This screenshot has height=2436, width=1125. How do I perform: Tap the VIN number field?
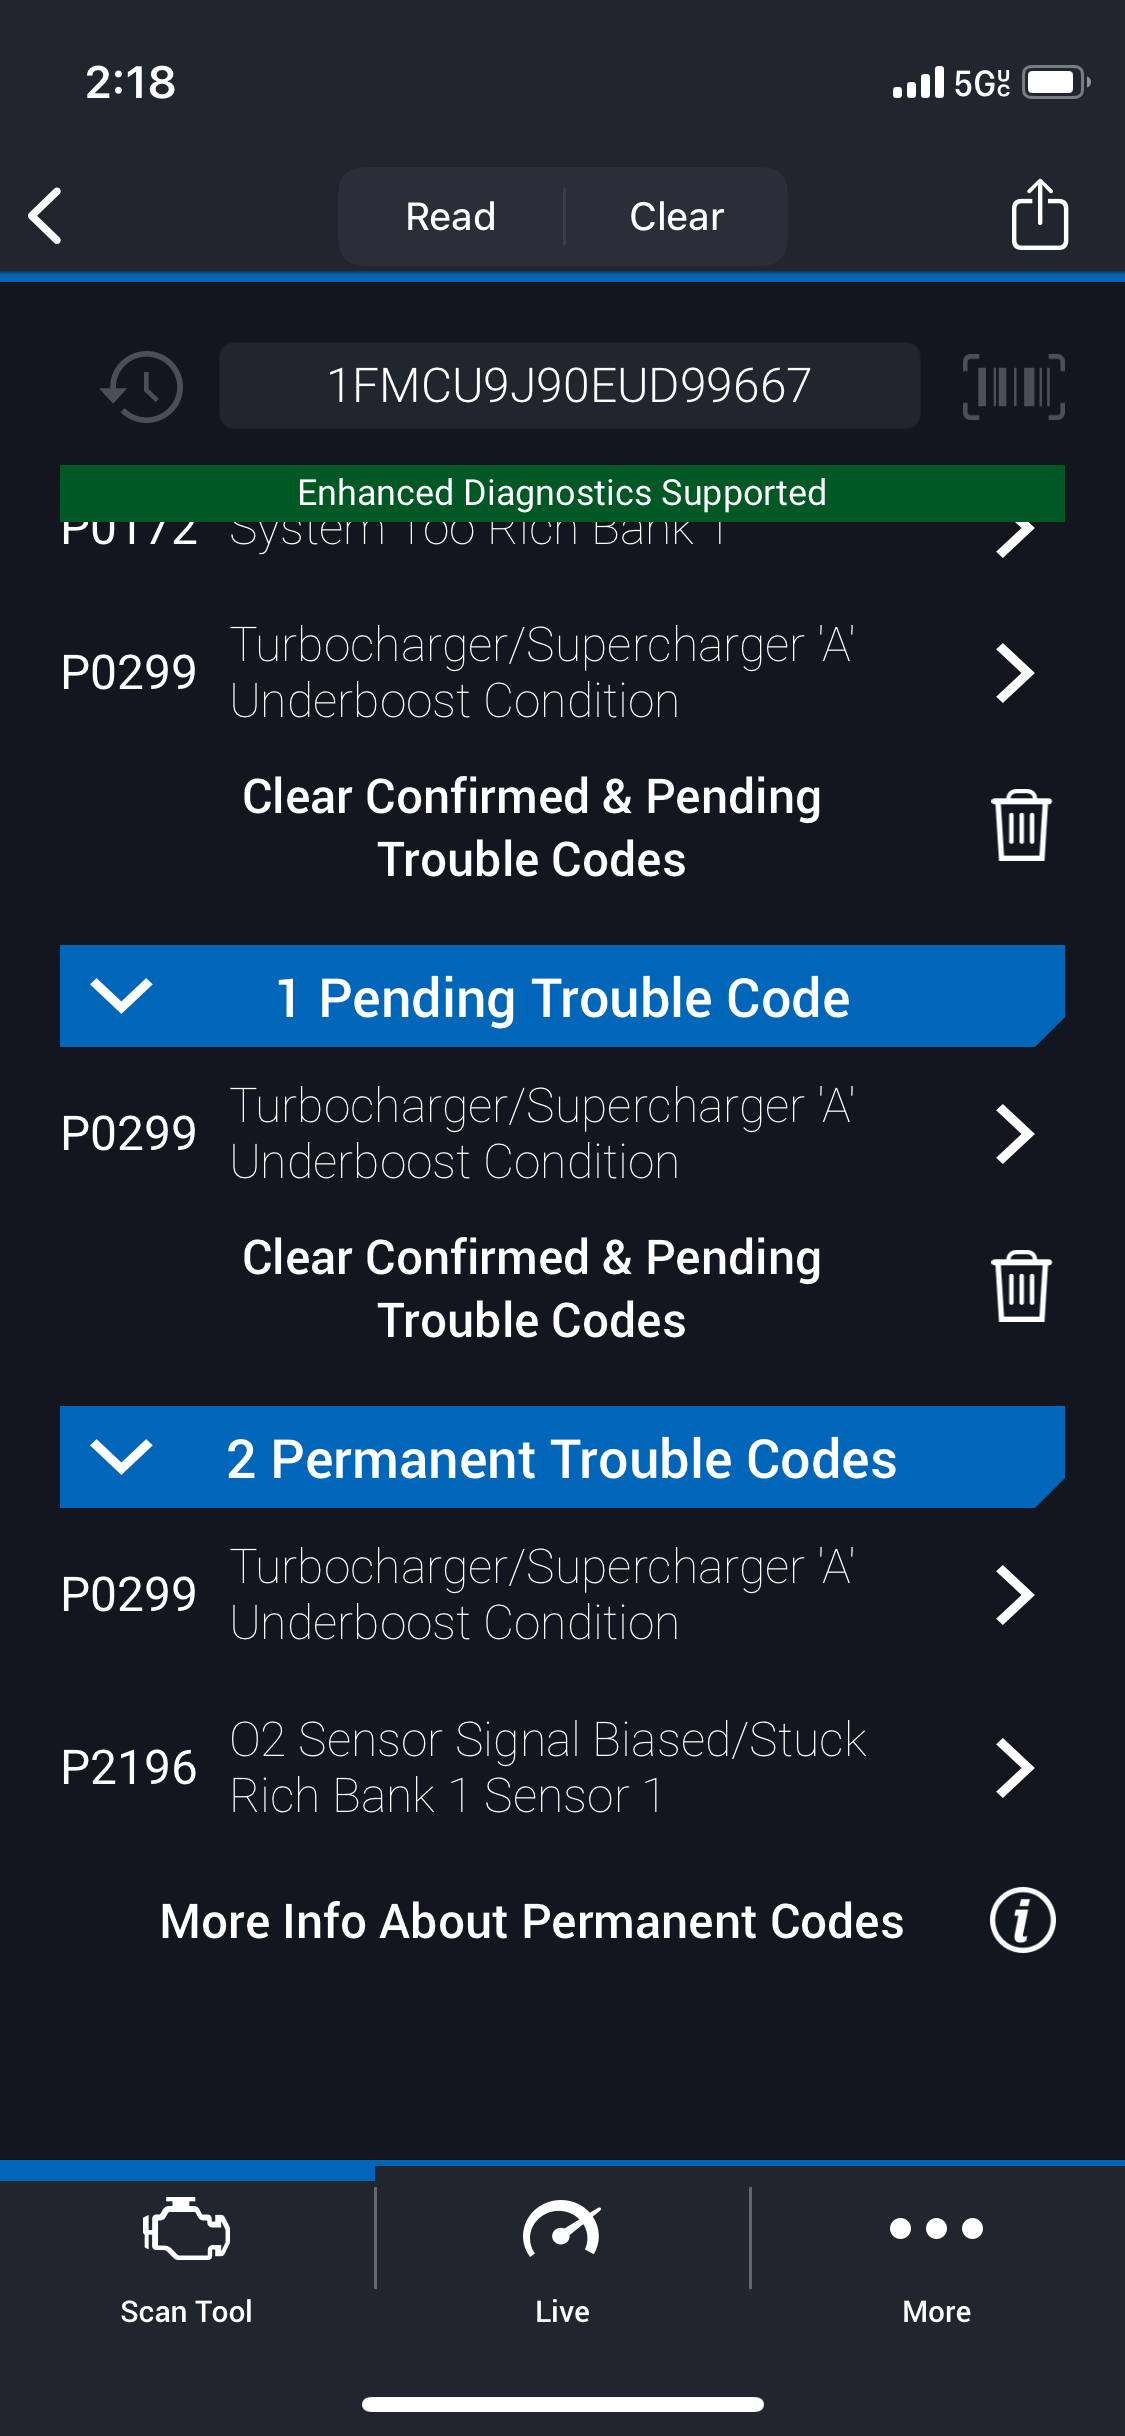point(569,386)
